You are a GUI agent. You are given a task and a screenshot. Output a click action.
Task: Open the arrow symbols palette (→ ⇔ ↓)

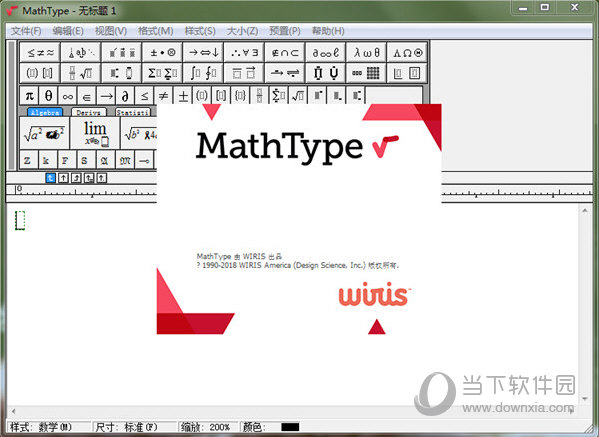click(203, 52)
